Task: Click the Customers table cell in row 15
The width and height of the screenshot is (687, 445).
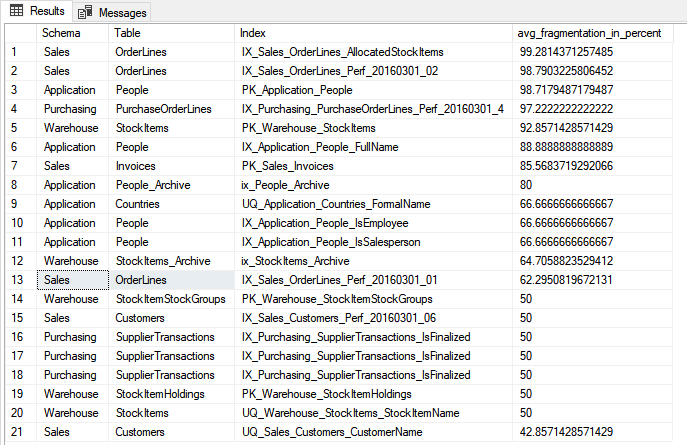Action: pos(171,318)
